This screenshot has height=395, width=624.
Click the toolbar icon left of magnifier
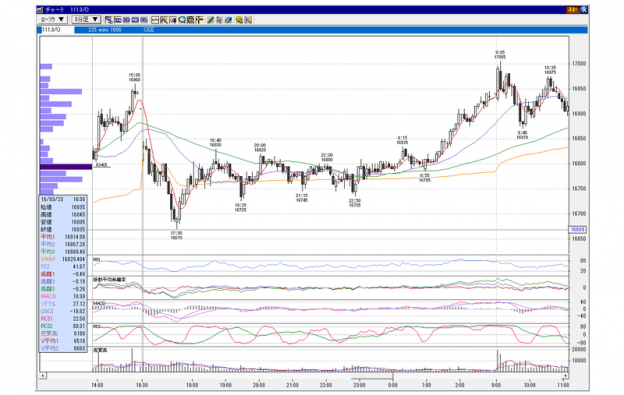[x=173, y=19]
